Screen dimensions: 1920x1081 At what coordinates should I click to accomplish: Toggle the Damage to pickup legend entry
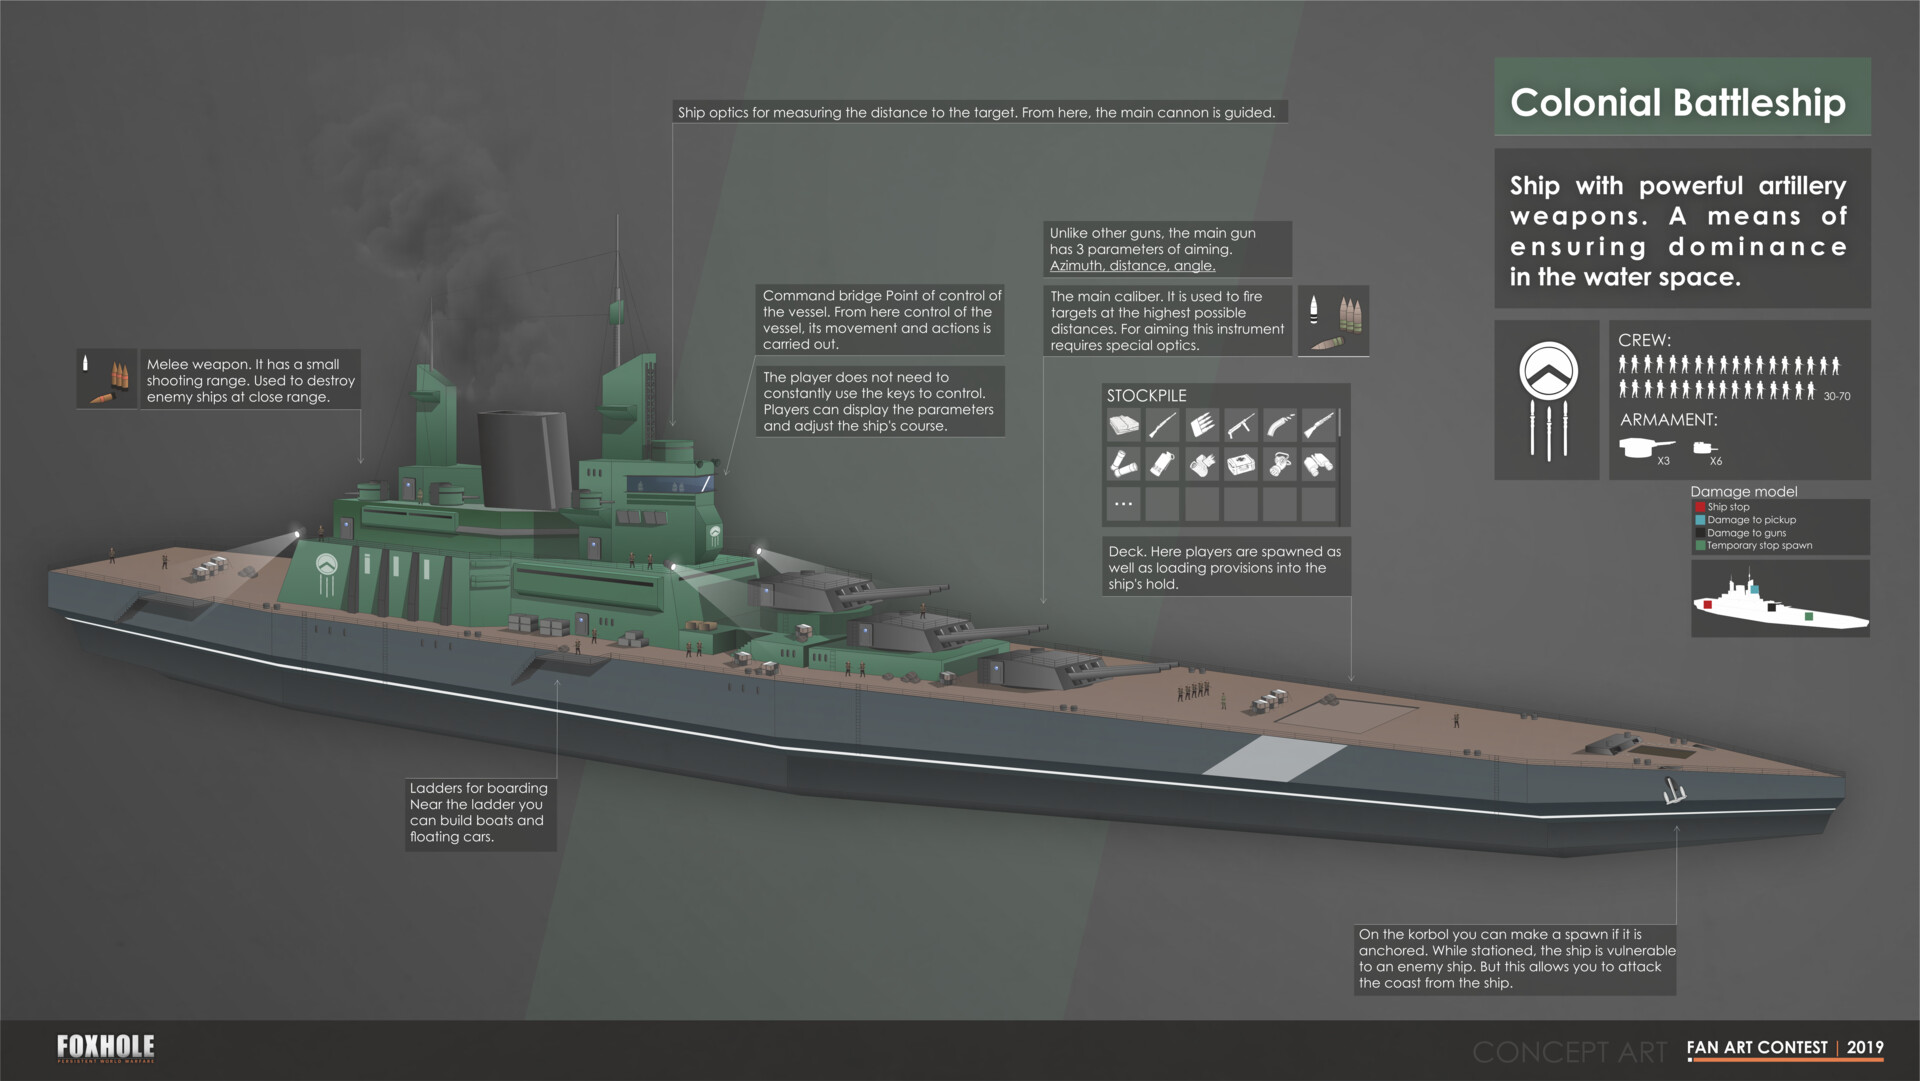[1699, 520]
